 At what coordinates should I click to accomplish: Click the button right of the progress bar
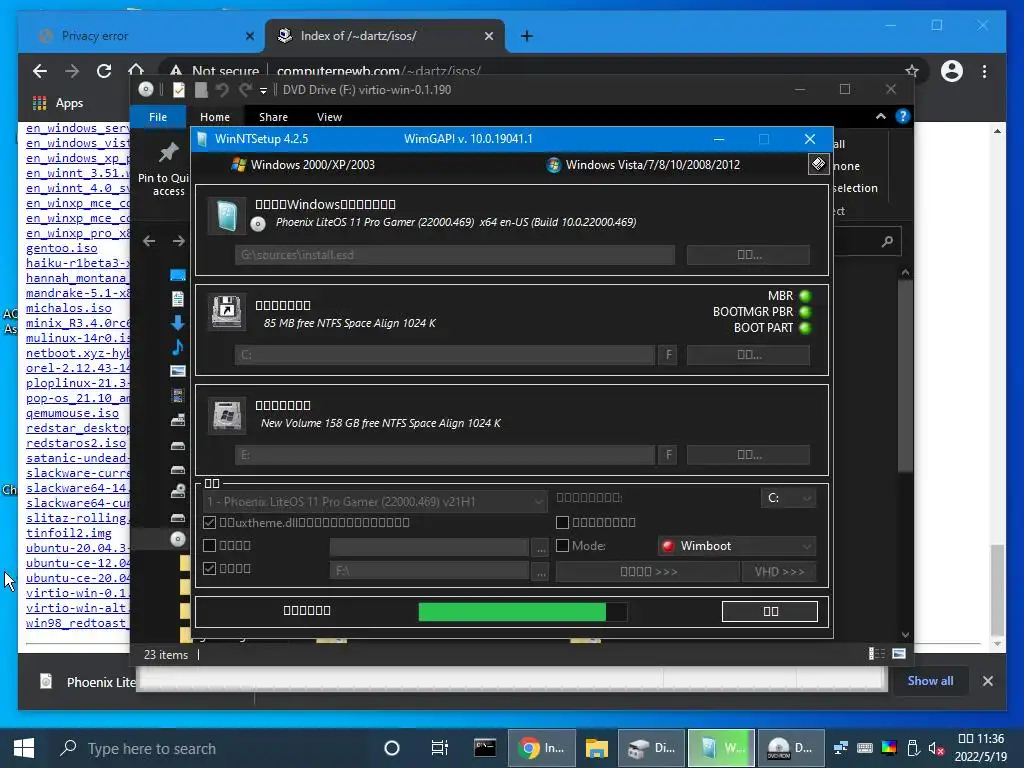pyautogui.click(x=770, y=611)
